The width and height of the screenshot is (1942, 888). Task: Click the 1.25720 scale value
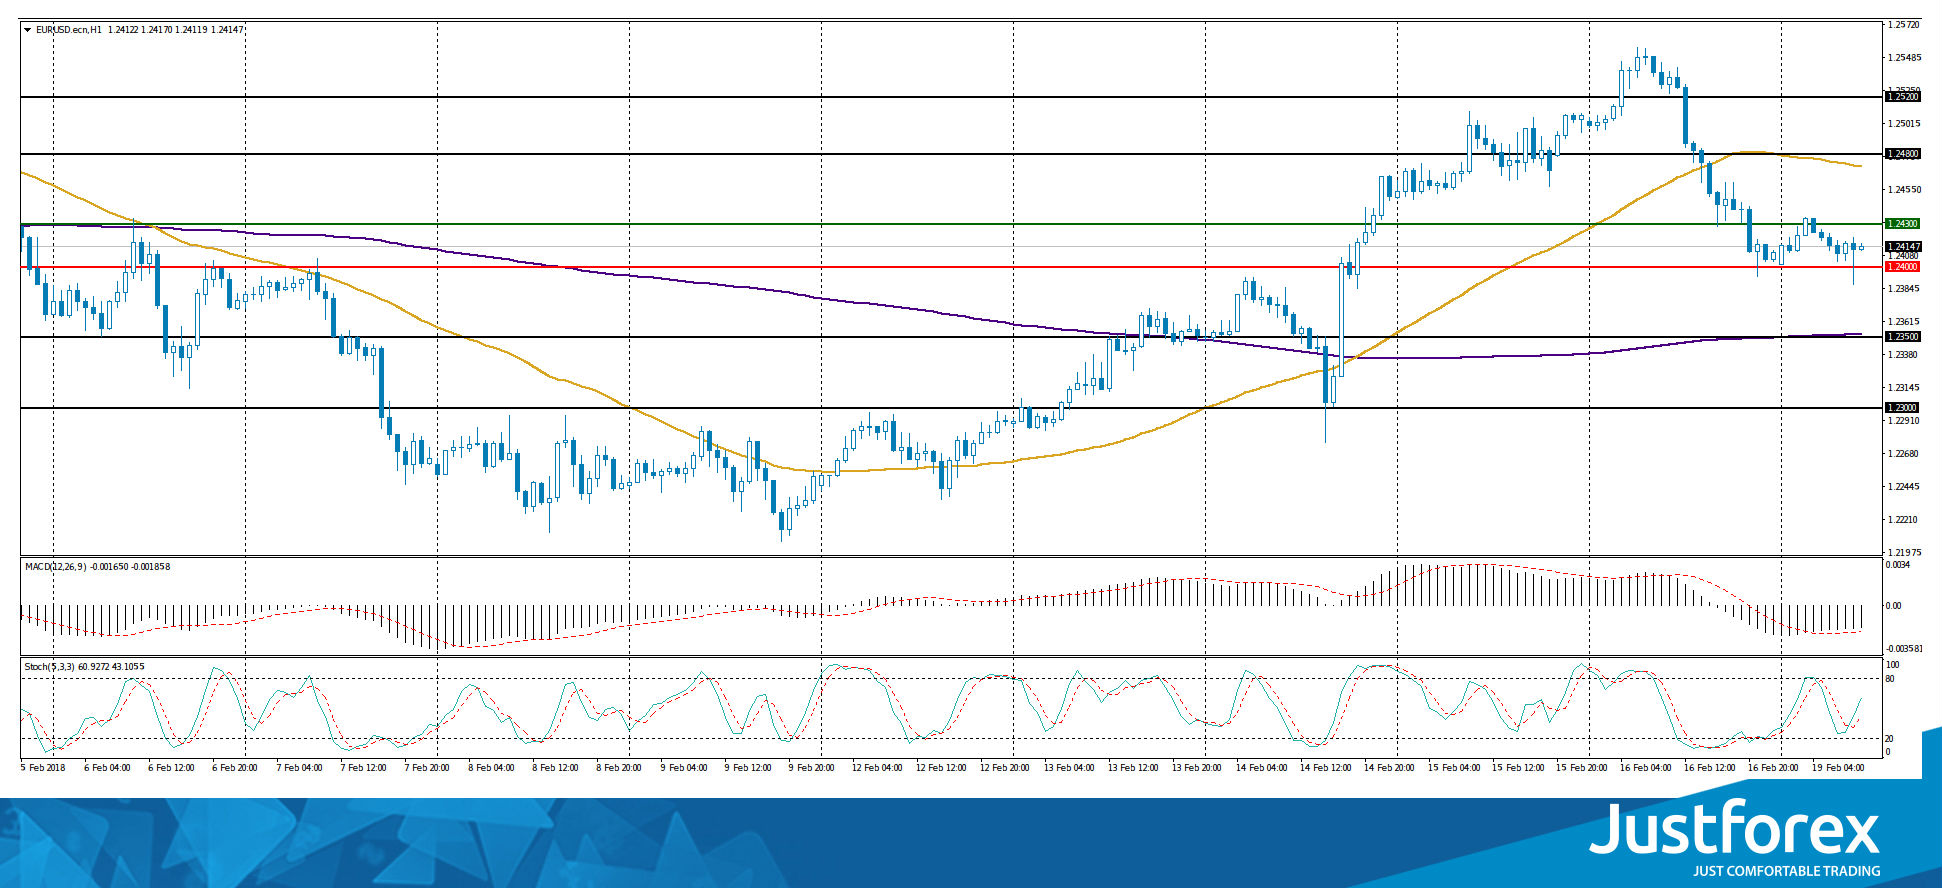[x=1903, y=25]
